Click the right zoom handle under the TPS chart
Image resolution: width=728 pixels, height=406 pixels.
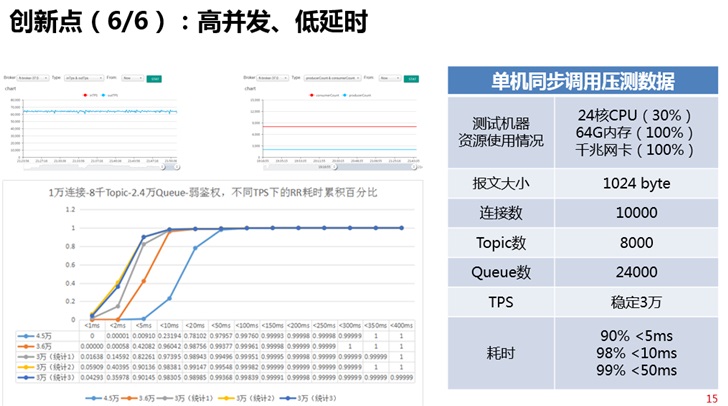click(177, 167)
